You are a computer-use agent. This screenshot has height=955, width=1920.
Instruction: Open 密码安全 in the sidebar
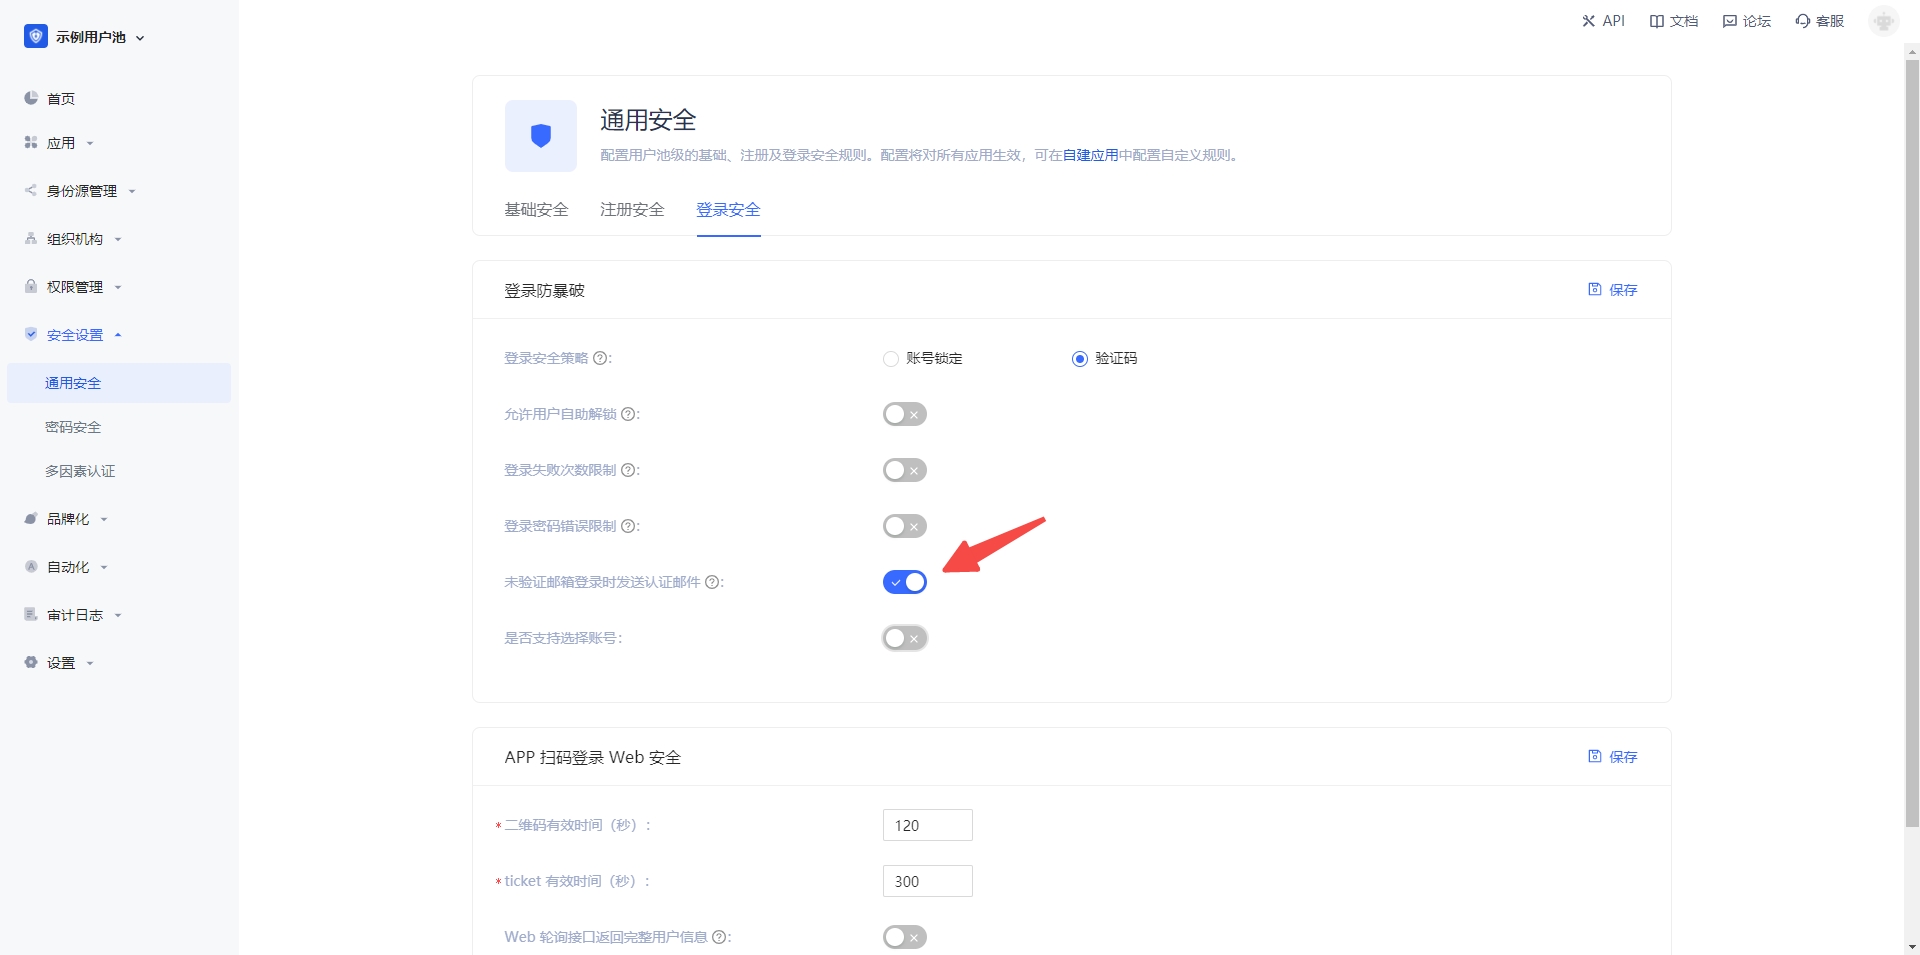click(x=73, y=427)
